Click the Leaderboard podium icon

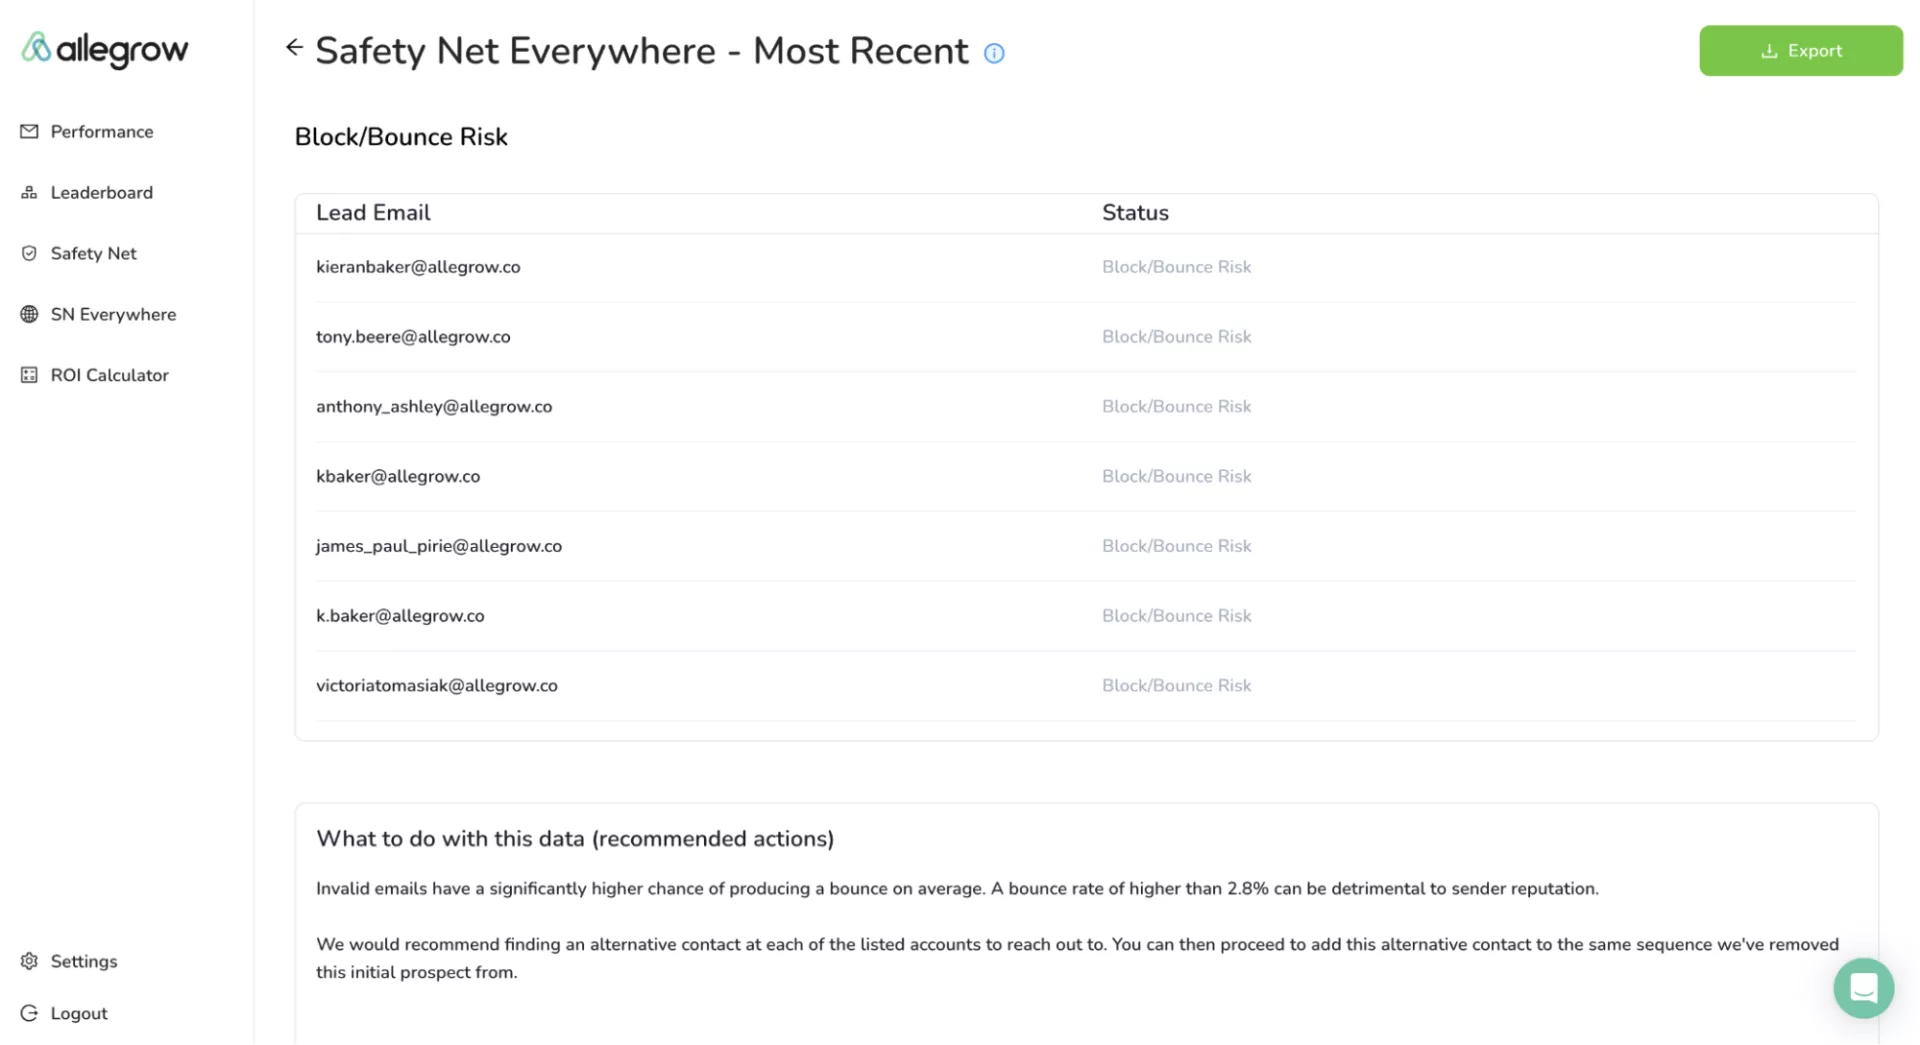[x=29, y=192]
